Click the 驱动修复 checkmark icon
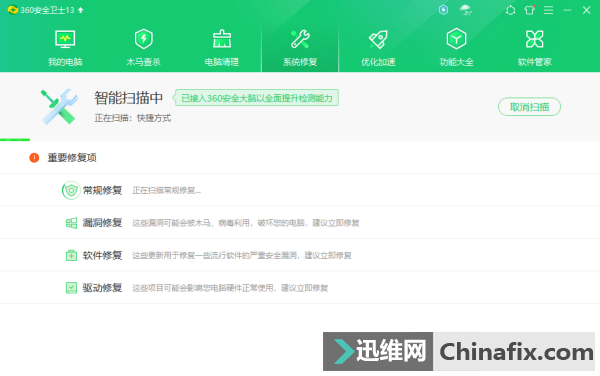Image resolution: width=600 pixels, height=376 pixels. (x=71, y=288)
